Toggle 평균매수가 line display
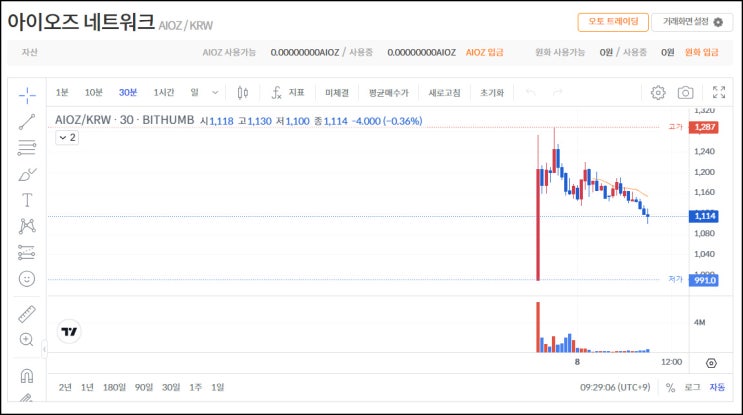 click(389, 93)
